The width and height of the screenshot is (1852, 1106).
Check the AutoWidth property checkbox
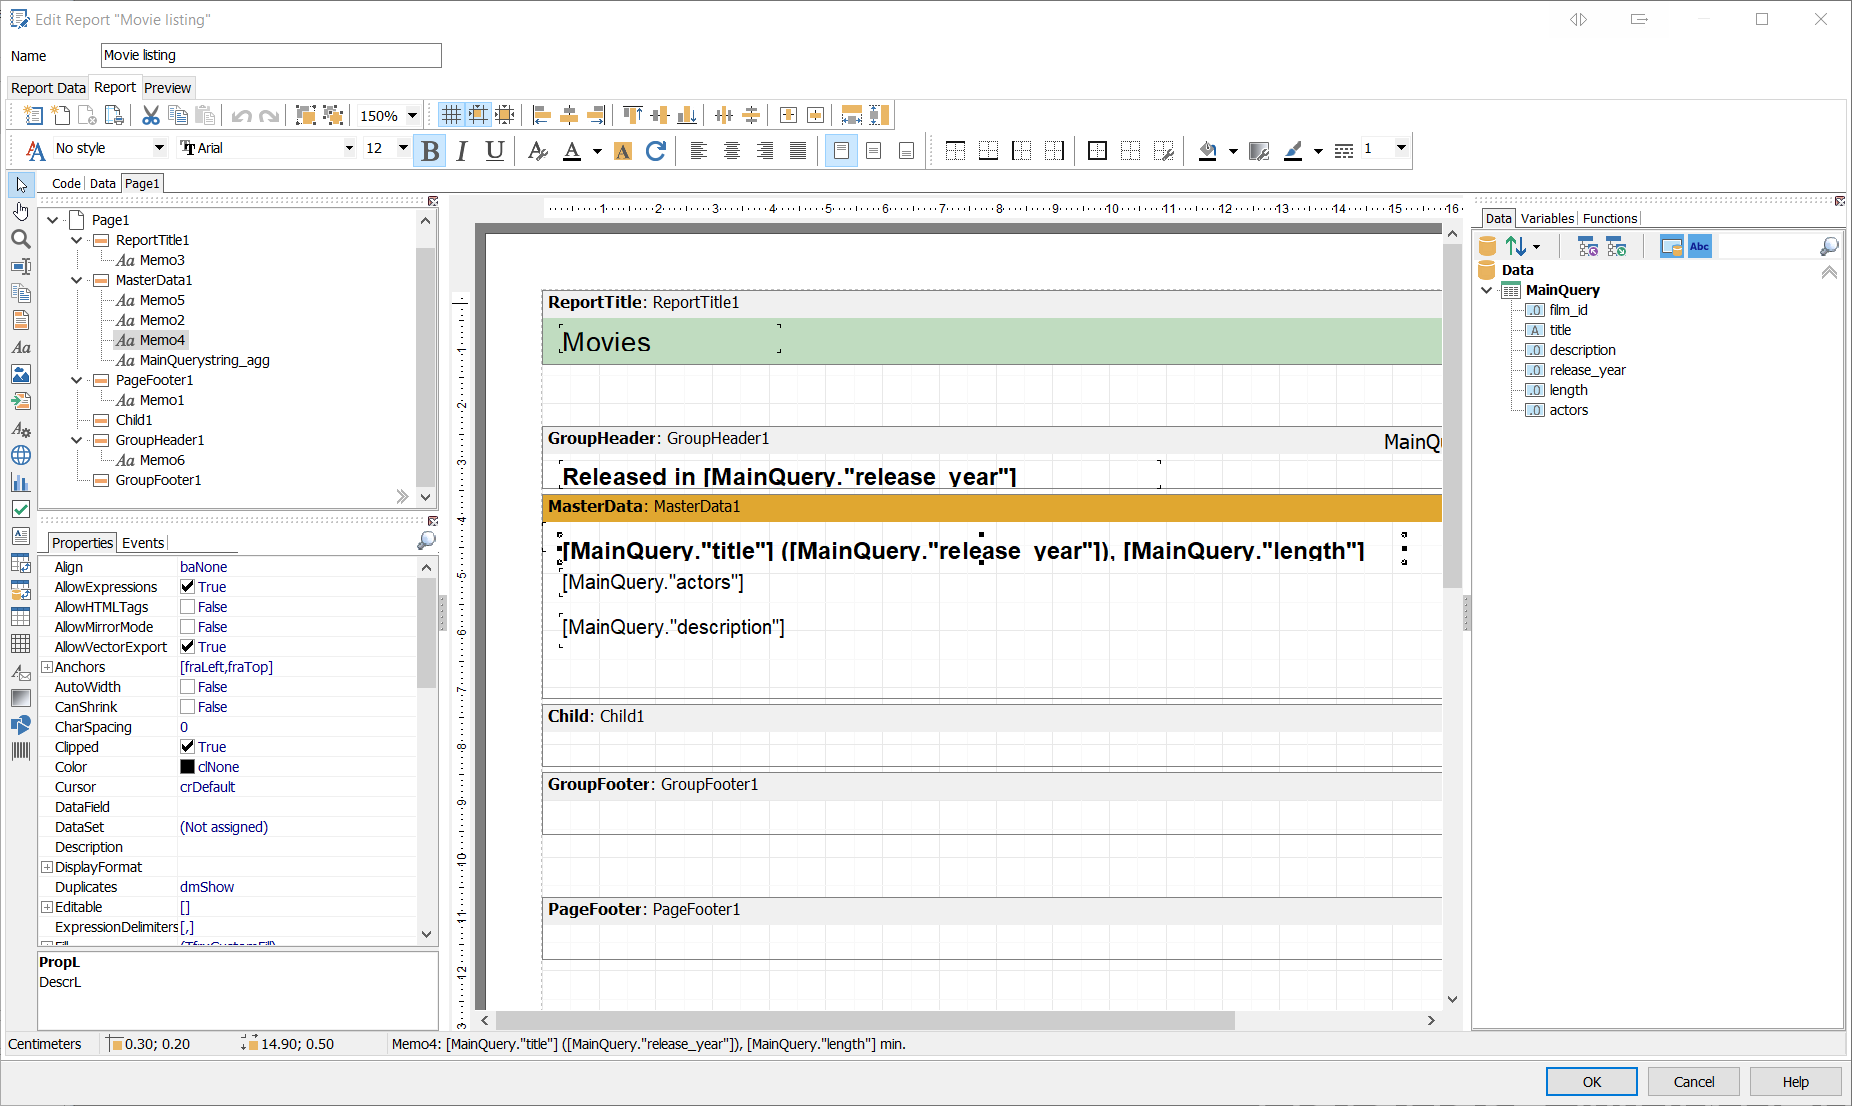click(187, 687)
